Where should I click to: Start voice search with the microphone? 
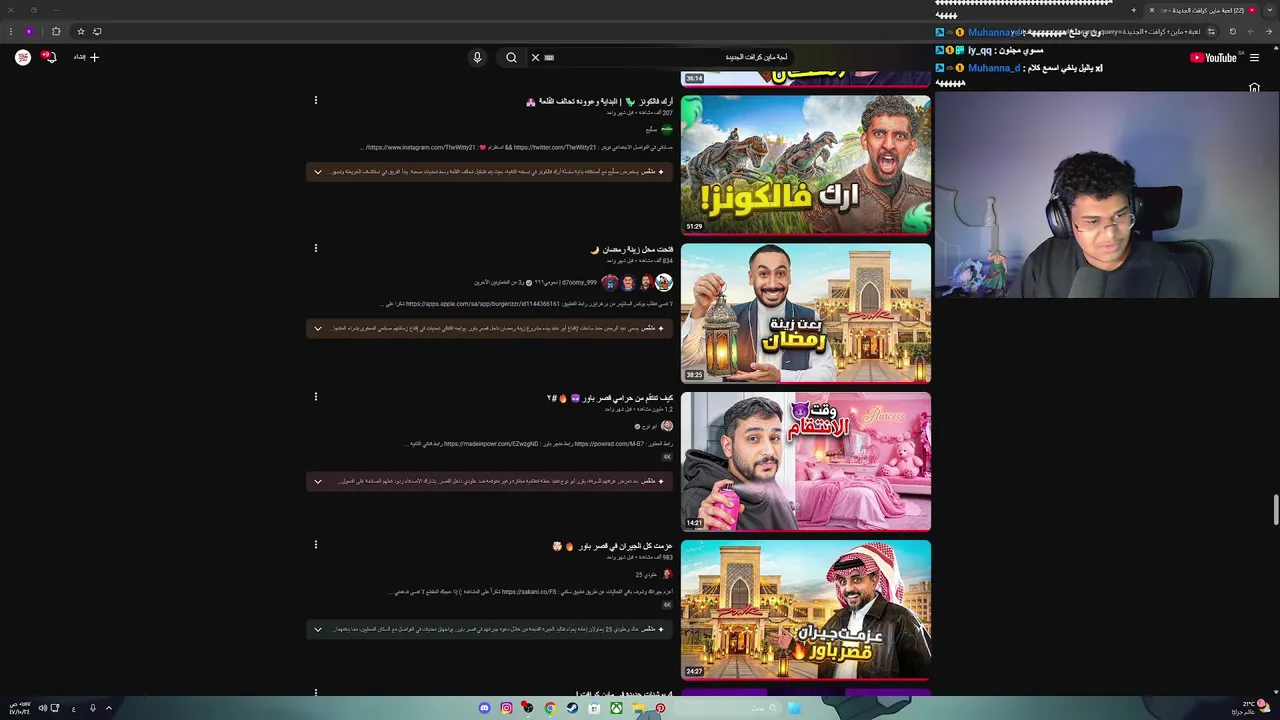tap(477, 57)
